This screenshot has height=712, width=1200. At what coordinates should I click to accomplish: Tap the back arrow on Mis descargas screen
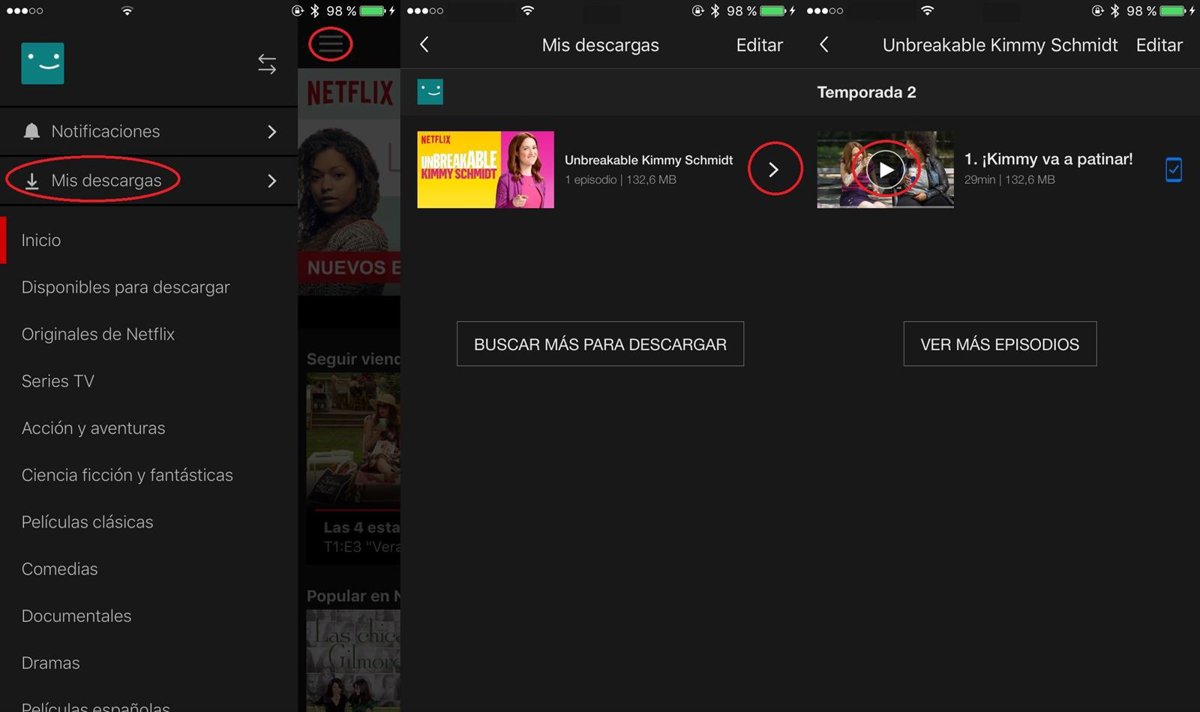[423, 45]
